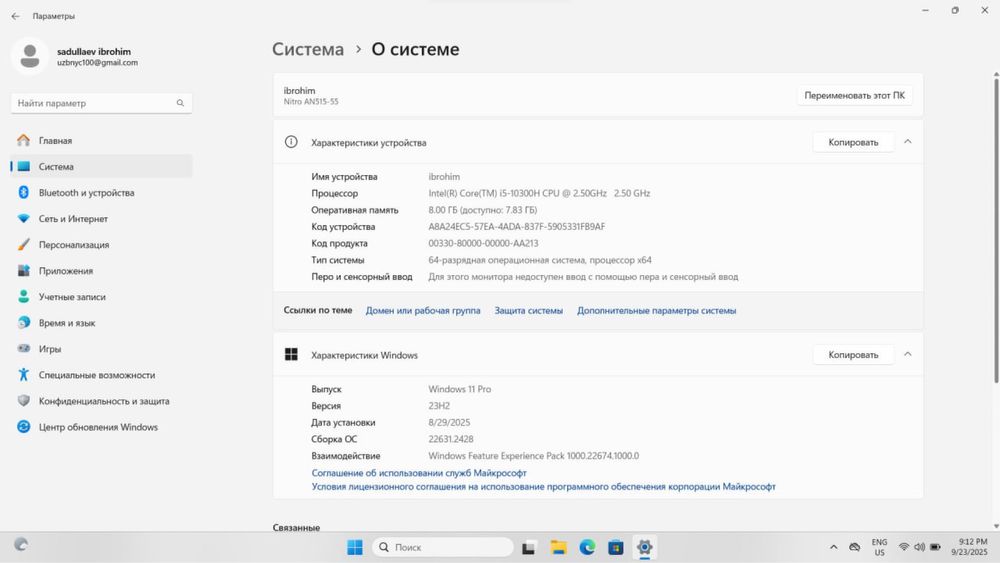
Task: Collapse the Характеристики устройства section
Action: (x=908, y=142)
